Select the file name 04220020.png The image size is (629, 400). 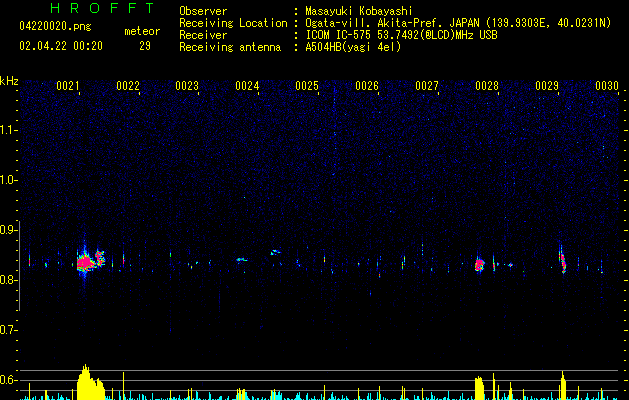[55, 27]
